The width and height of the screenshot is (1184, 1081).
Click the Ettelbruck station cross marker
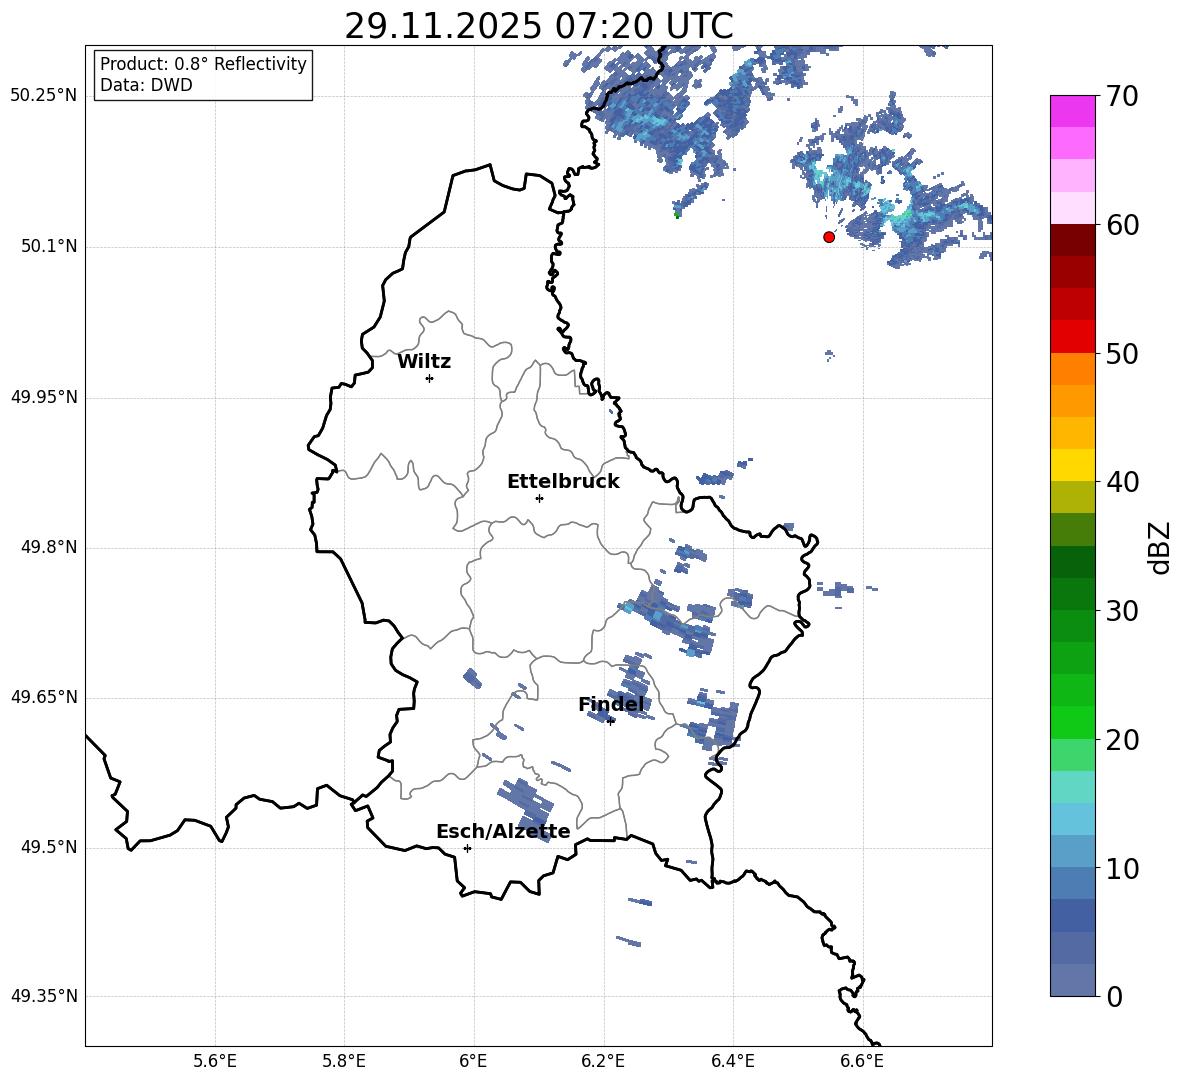(x=539, y=498)
